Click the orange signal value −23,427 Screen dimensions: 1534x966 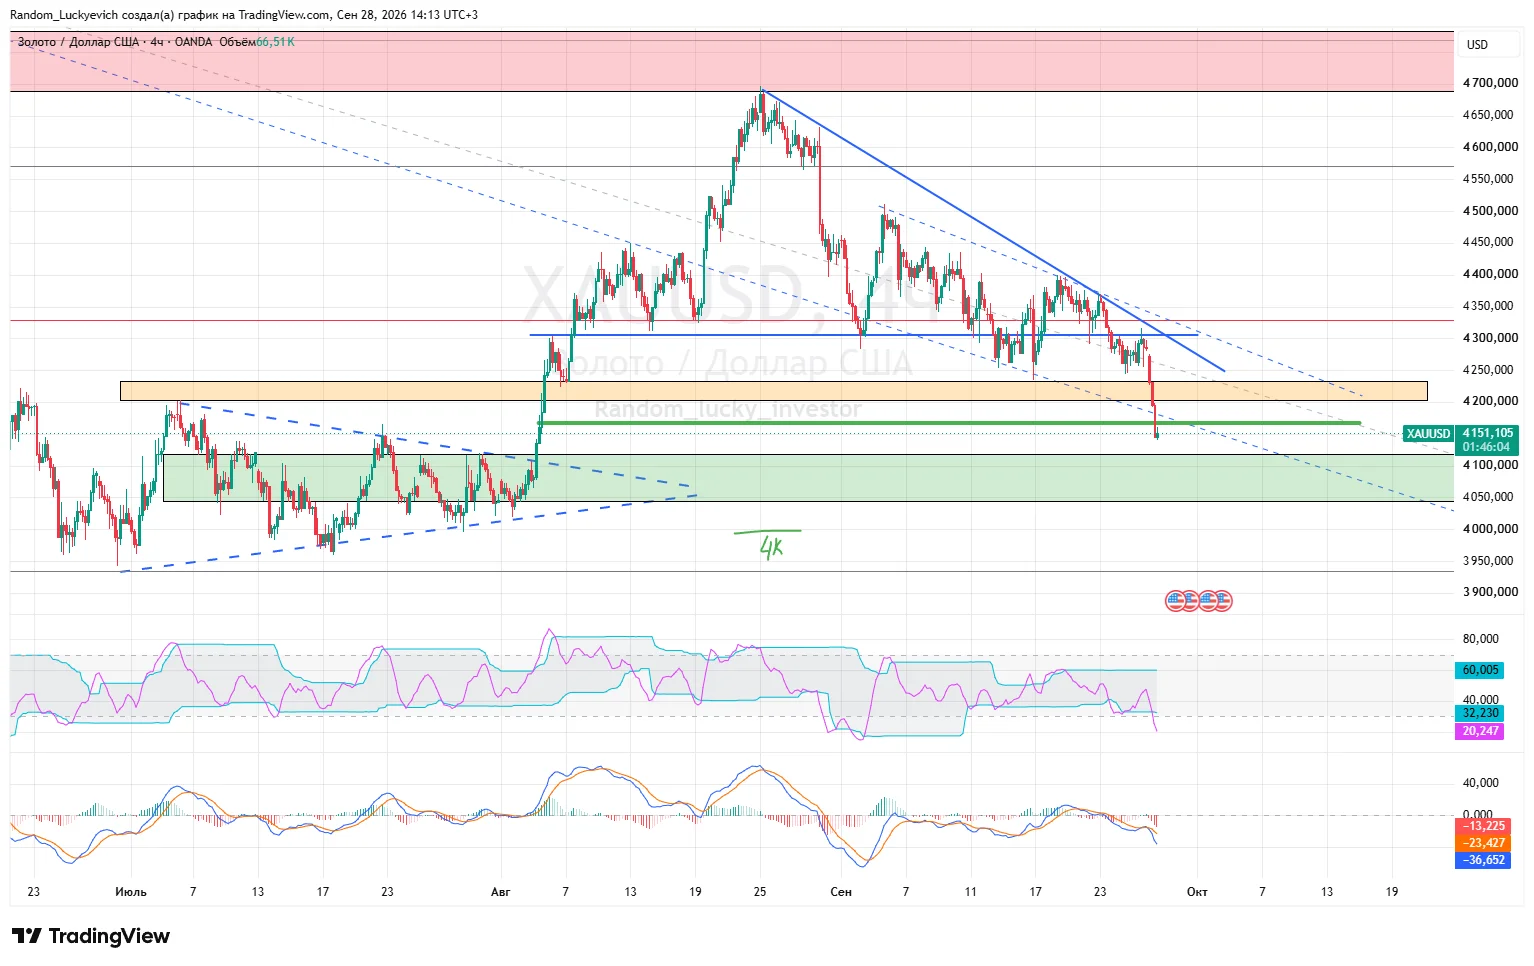(1484, 843)
